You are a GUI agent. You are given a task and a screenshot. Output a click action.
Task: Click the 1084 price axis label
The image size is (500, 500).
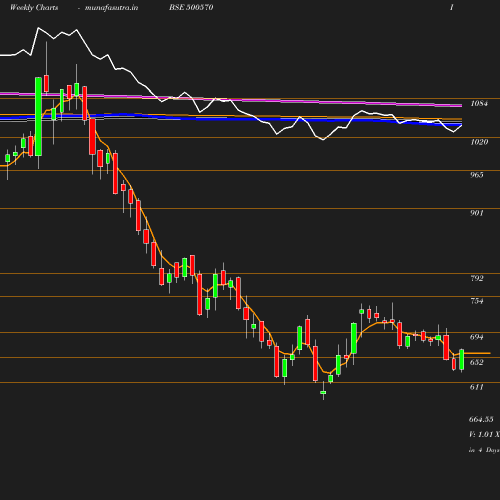[479, 103]
